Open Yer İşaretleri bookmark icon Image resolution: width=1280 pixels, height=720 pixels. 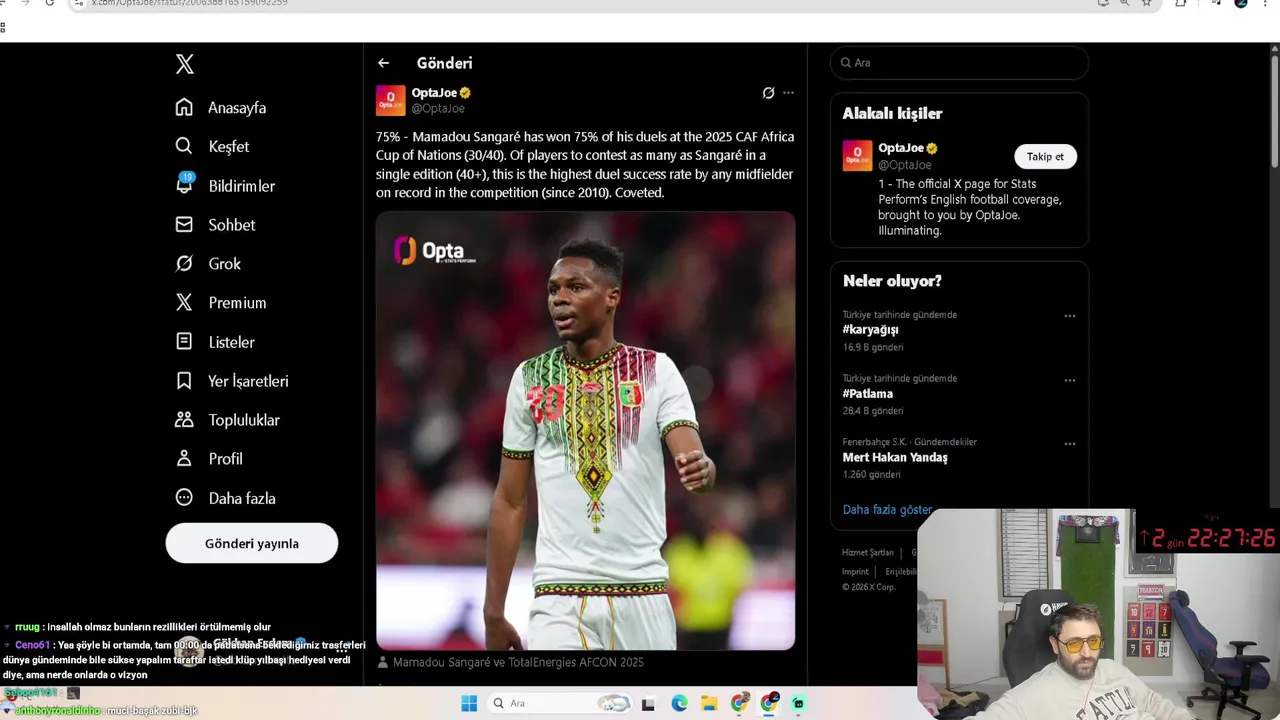184,380
